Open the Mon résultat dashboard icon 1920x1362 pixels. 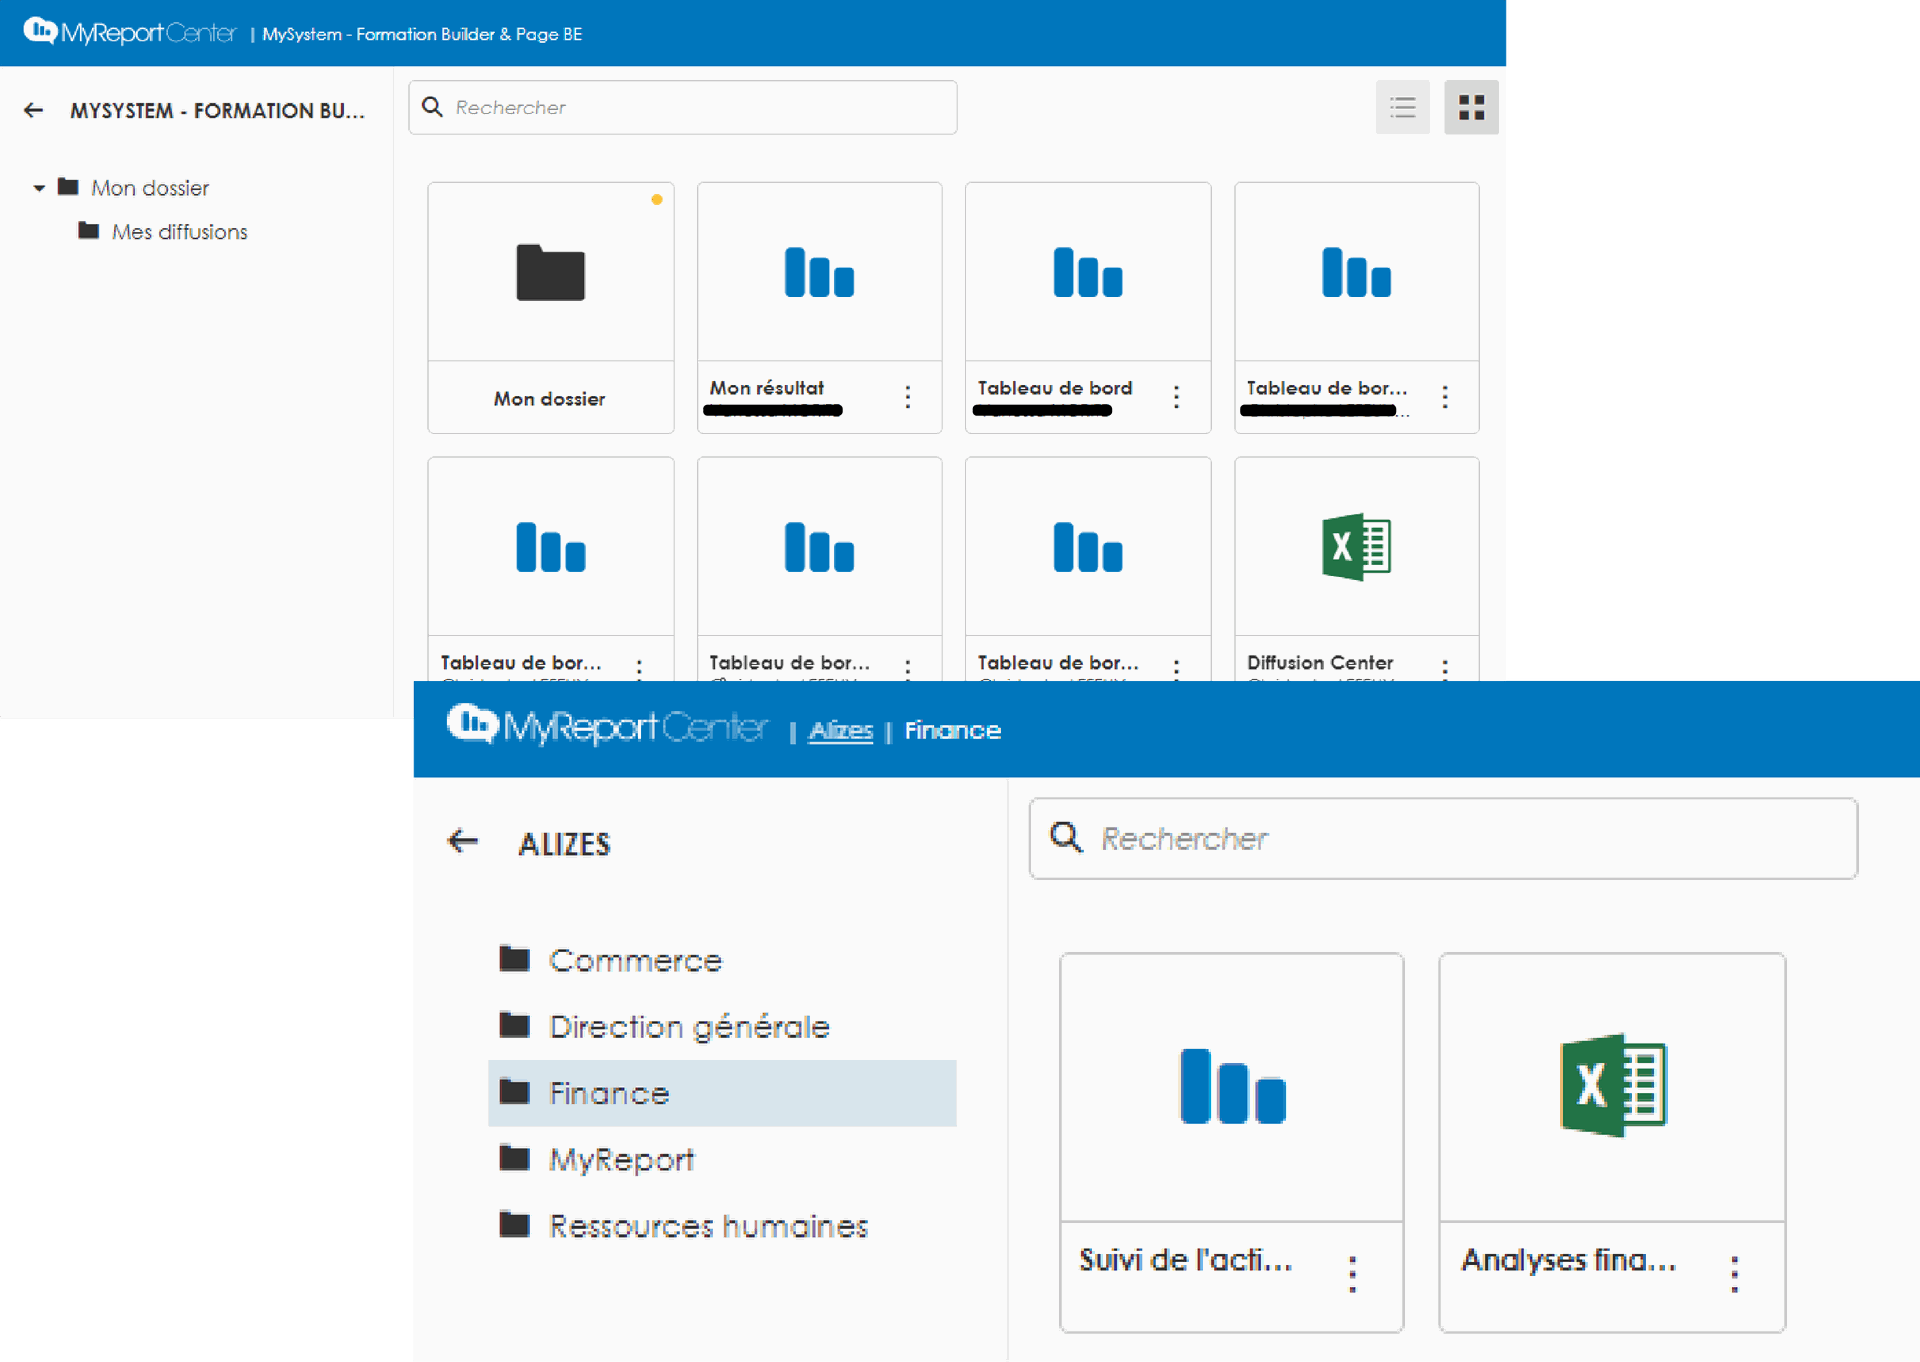(x=819, y=272)
